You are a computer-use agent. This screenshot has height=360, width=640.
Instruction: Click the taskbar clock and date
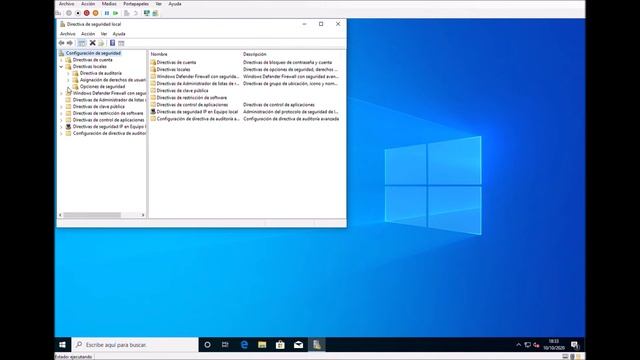pos(553,345)
